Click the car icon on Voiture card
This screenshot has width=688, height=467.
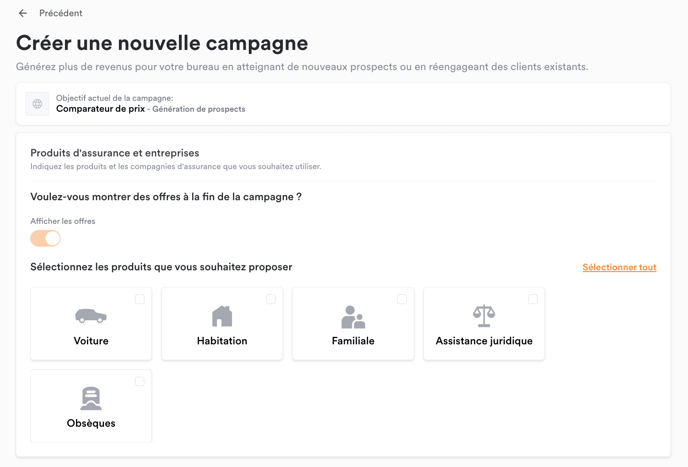pyautogui.click(x=91, y=316)
